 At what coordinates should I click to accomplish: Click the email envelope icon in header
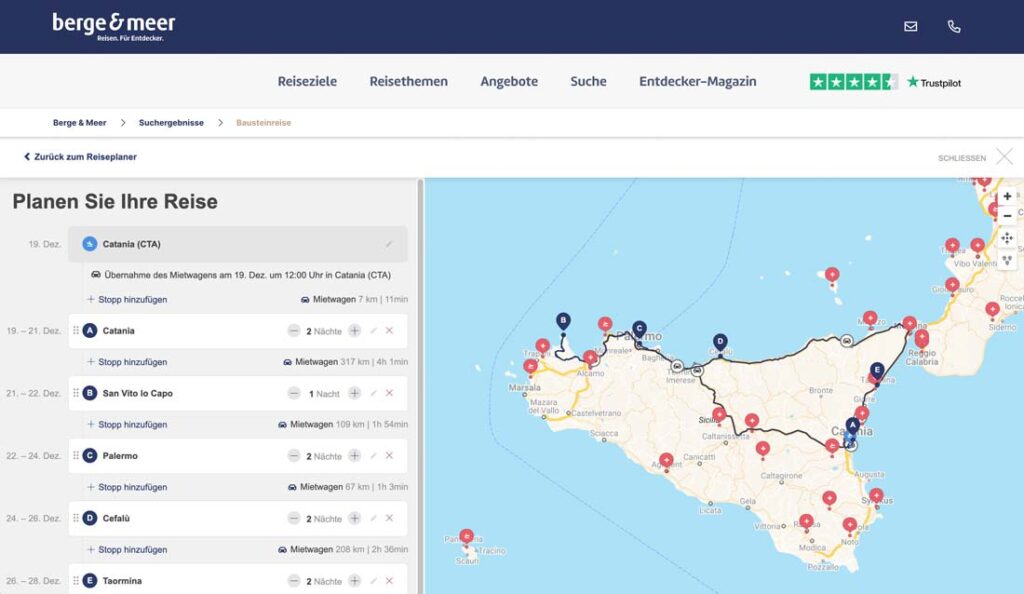click(910, 27)
